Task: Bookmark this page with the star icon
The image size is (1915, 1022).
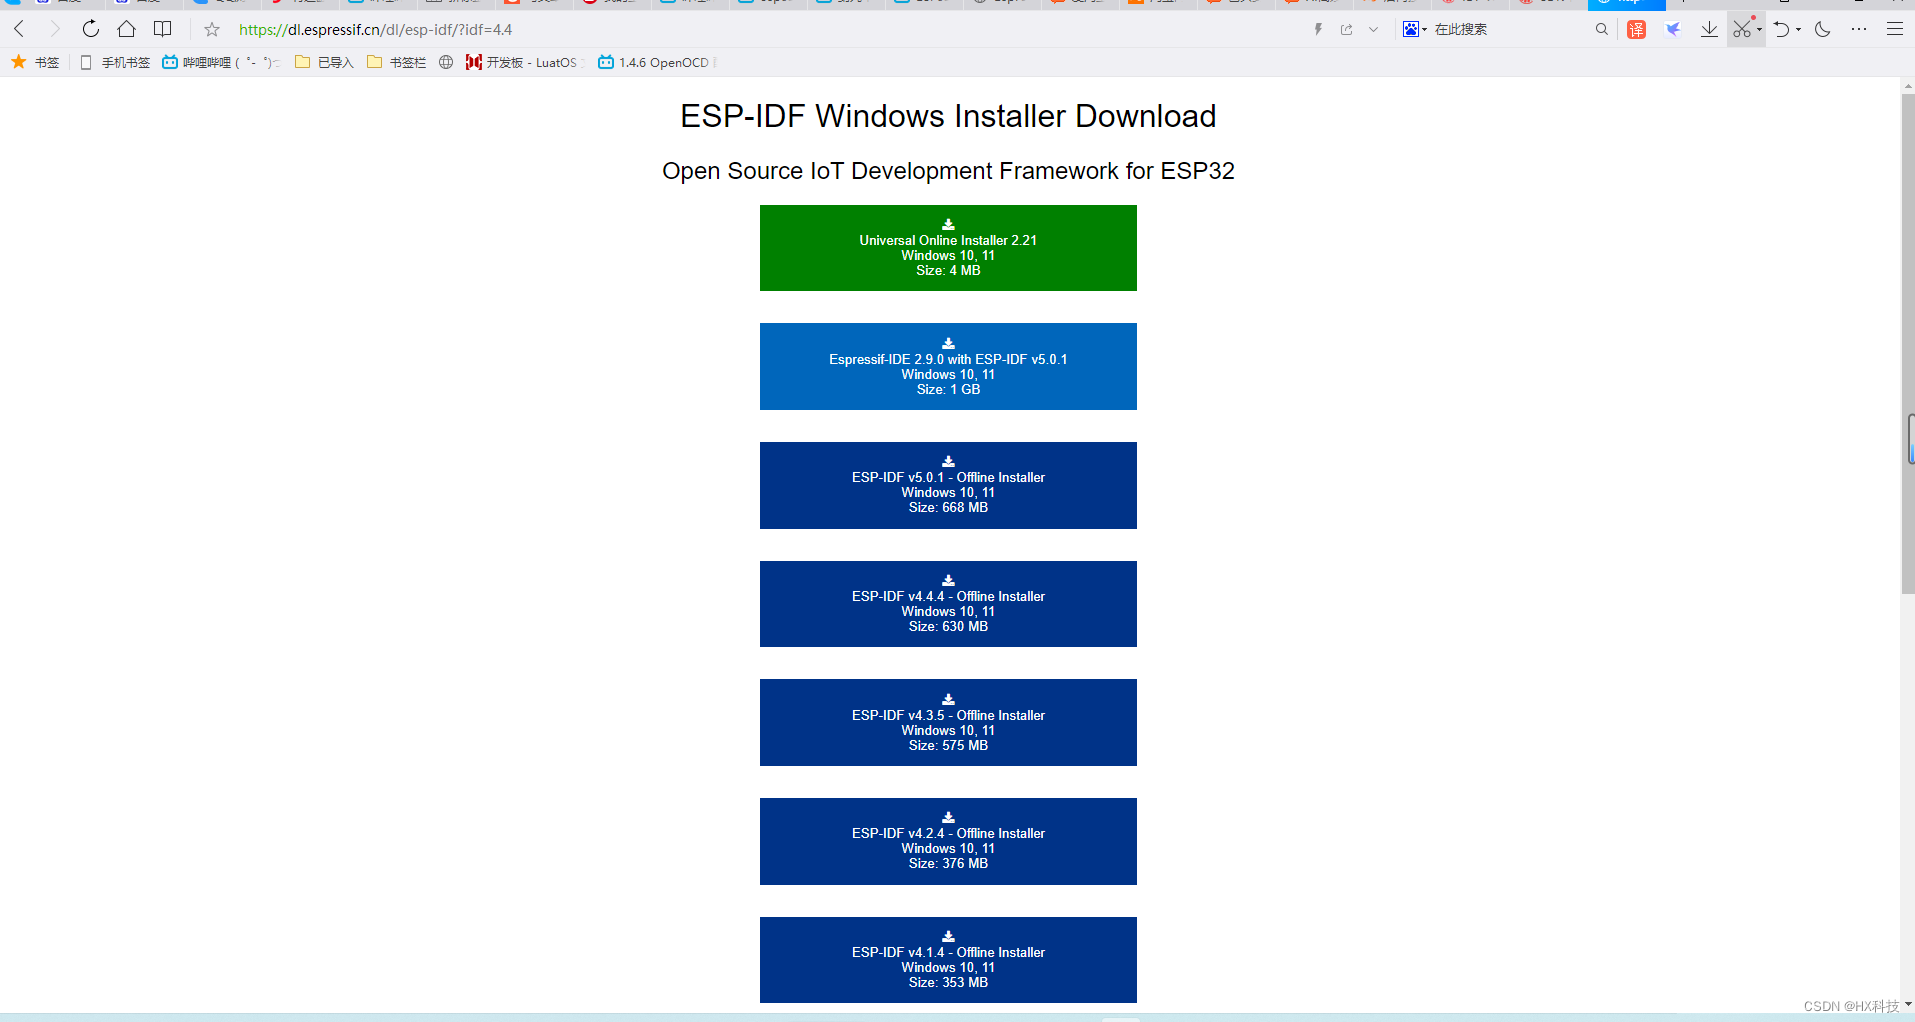Action: (x=212, y=29)
